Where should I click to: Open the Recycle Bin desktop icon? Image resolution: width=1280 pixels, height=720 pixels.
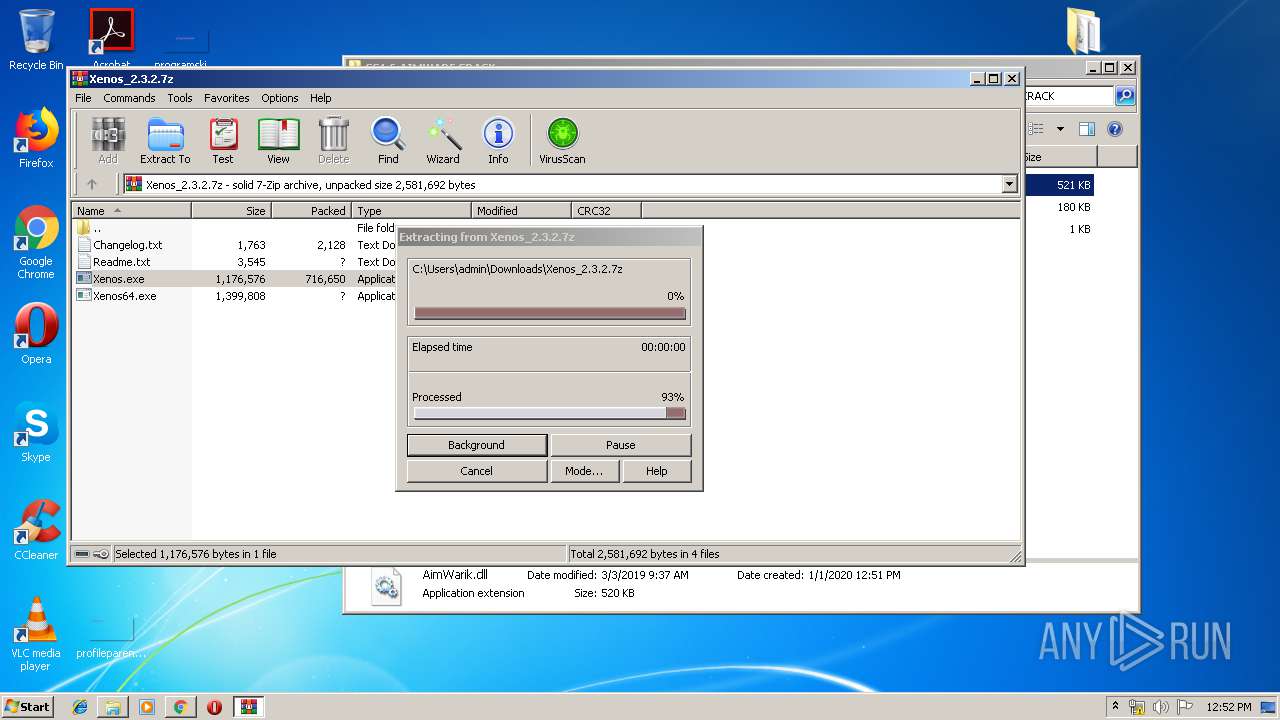pyautogui.click(x=36, y=41)
